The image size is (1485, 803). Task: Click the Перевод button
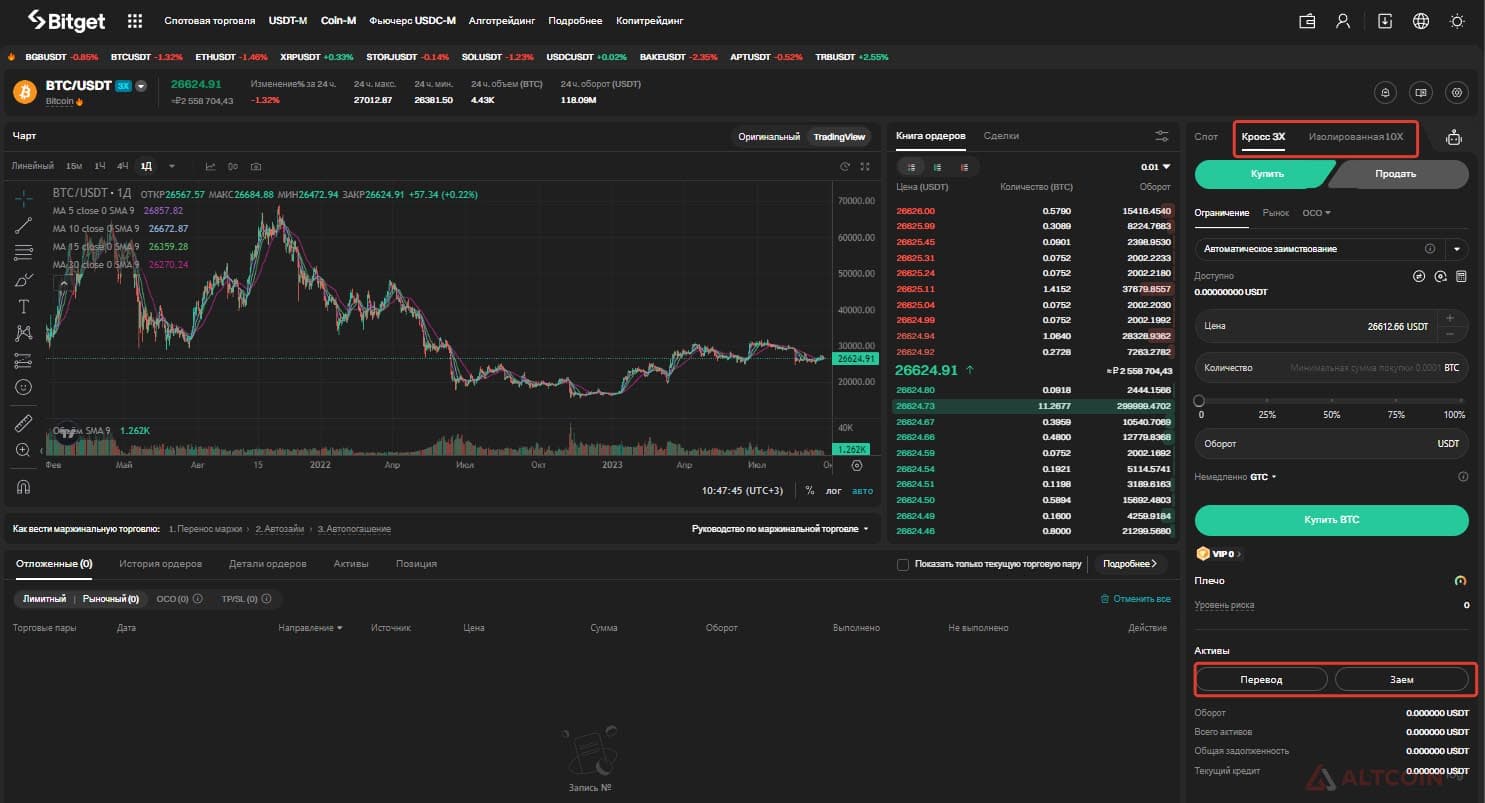(x=1261, y=680)
